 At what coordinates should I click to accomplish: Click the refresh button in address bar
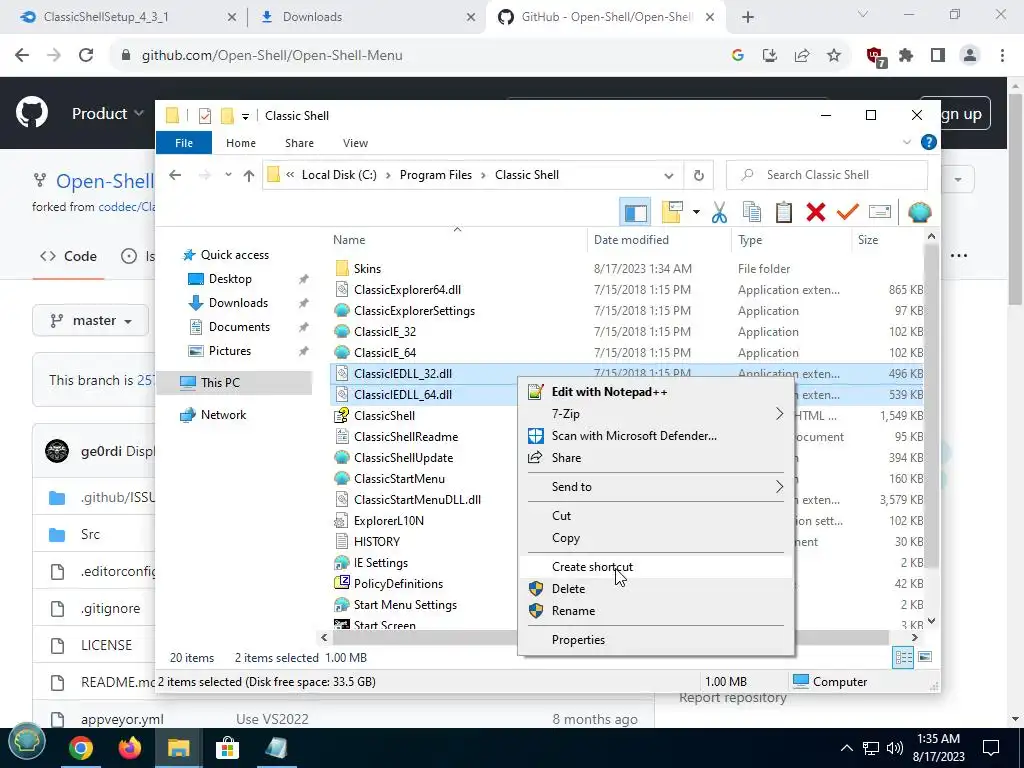pos(698,175)
